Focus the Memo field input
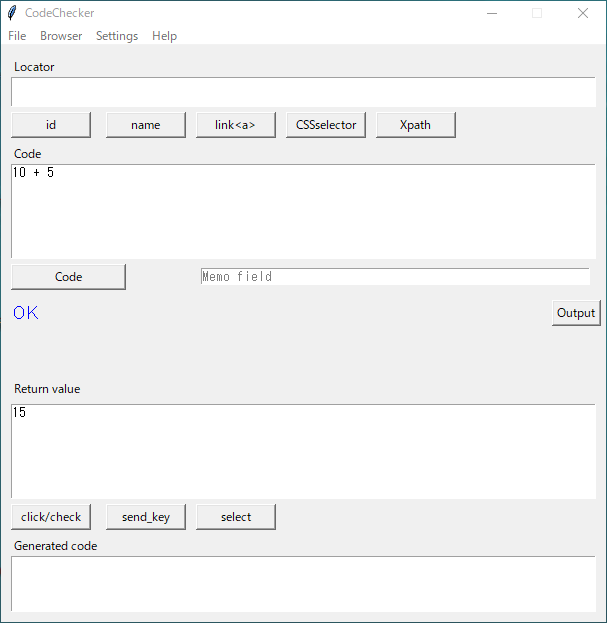The image size is (607, 623). (395, 277)
